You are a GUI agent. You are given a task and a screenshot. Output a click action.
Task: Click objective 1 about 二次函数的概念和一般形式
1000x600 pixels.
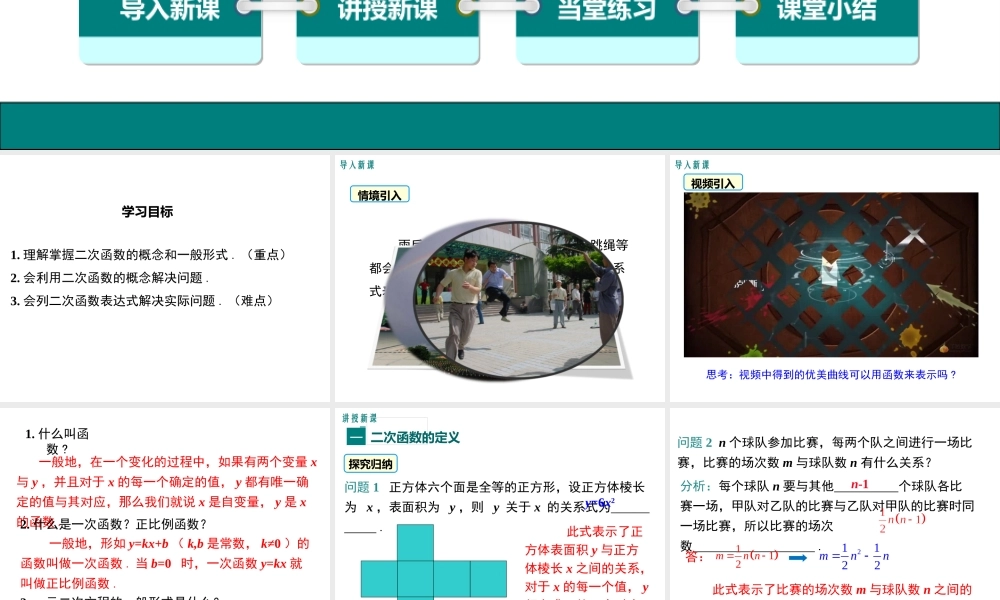click(150, 254)
